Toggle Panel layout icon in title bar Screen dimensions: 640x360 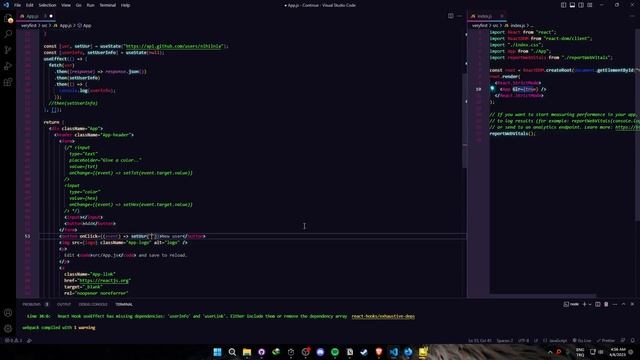pyautogui.click(x=572, y=5)
